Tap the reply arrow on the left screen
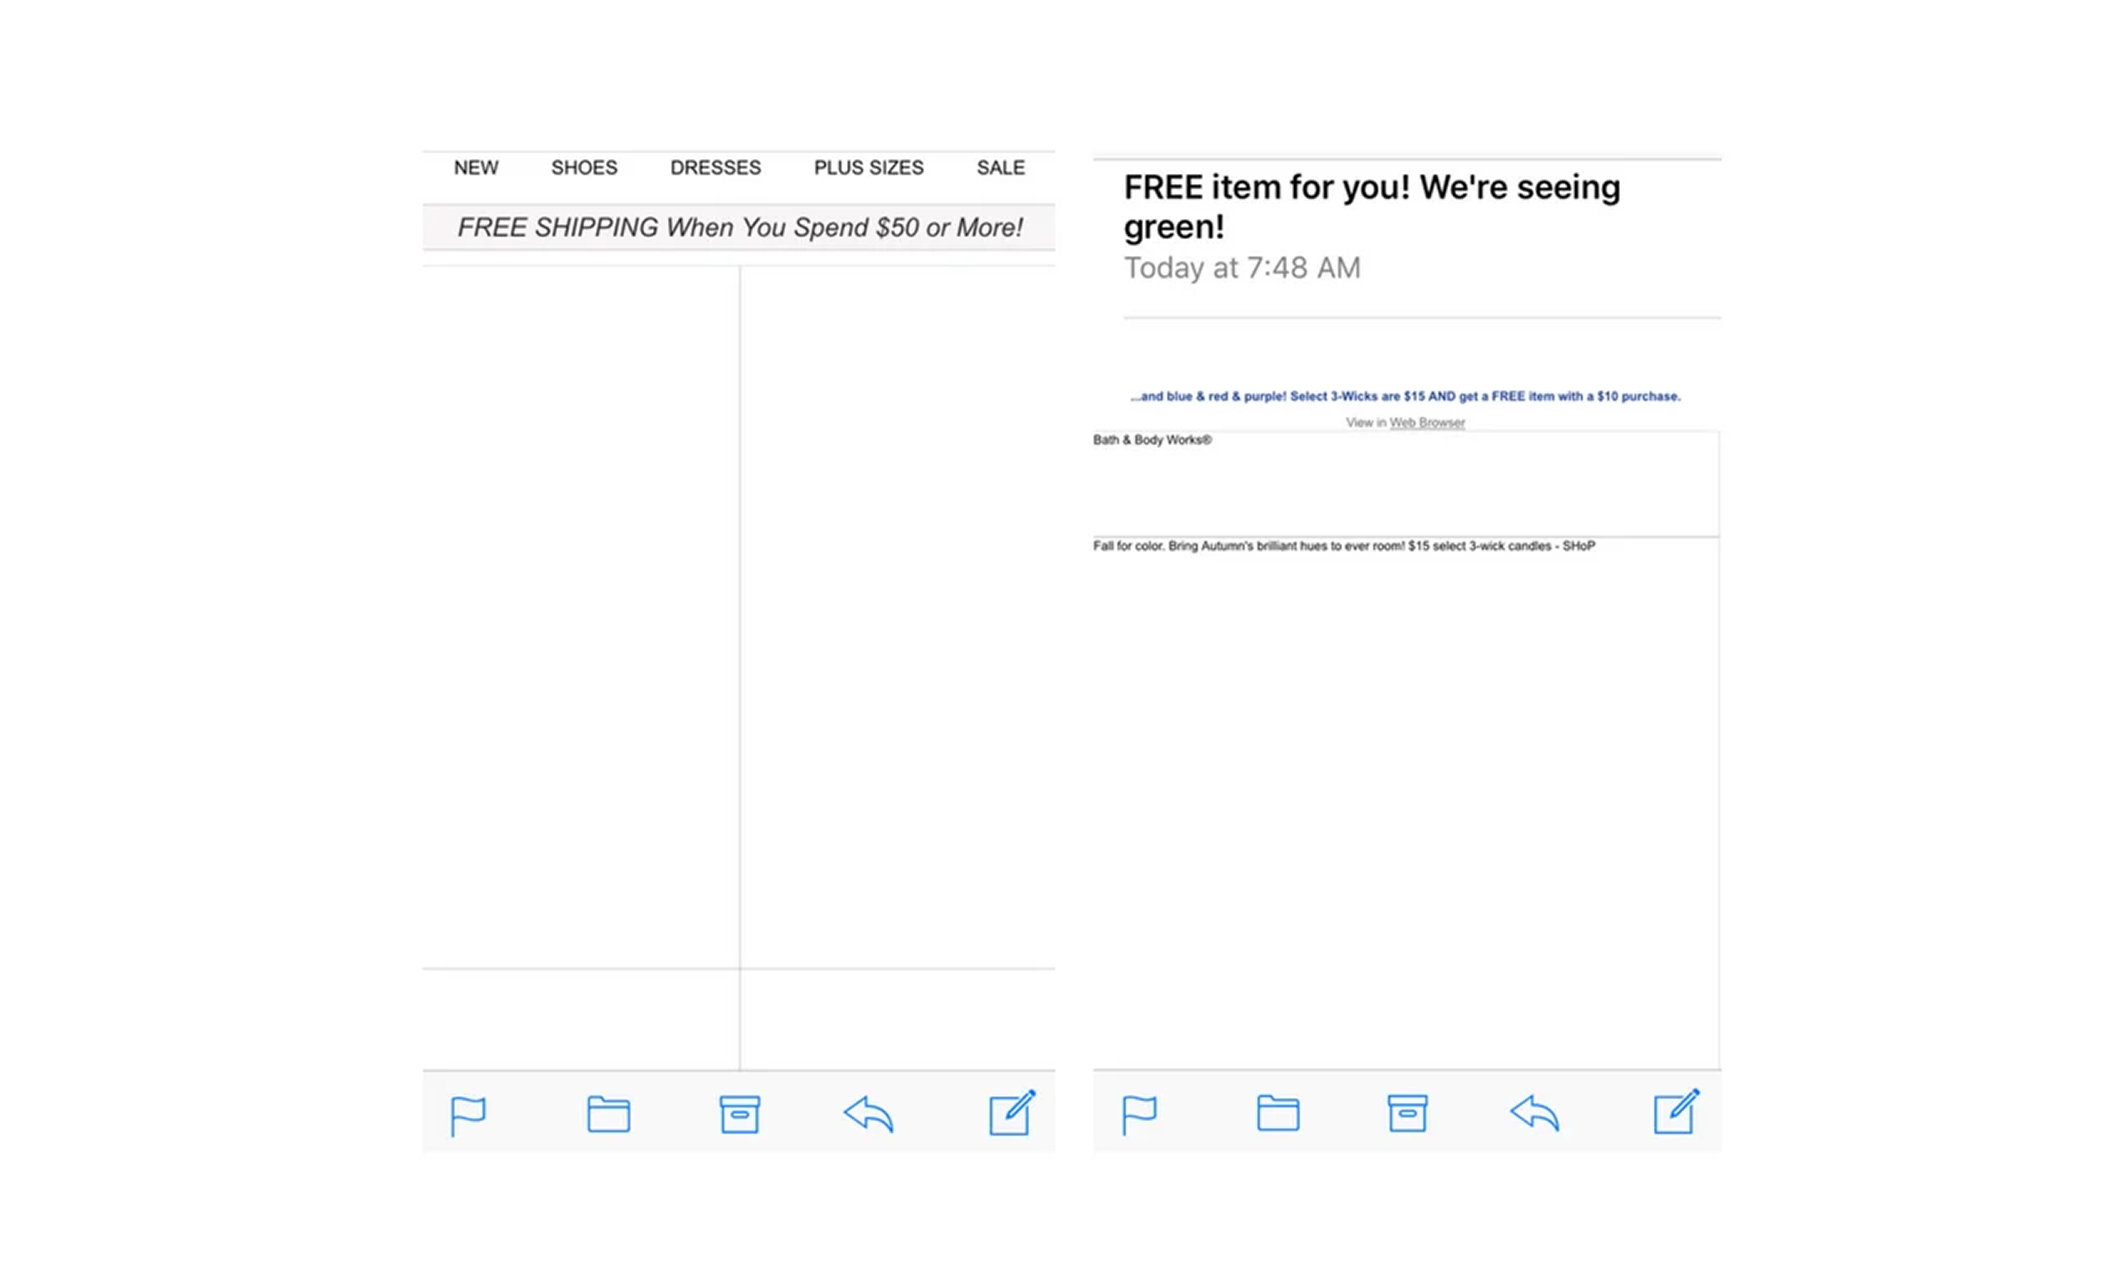 click(x=867, y=1113)
